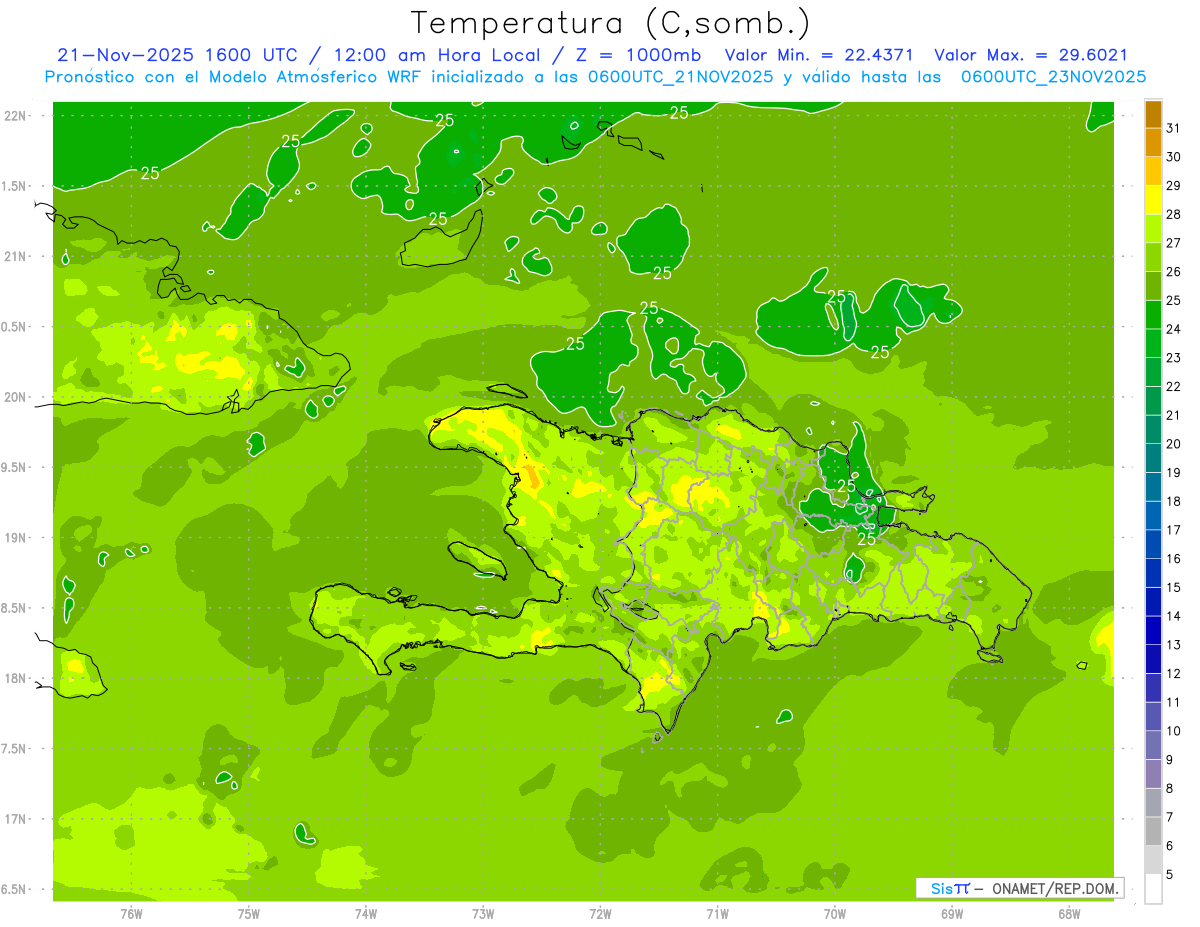The height and width of the screenshot is (927, 1200).
Task: Select the "21-Nov-2025 1600 UTC" date text
Action: 179,55
